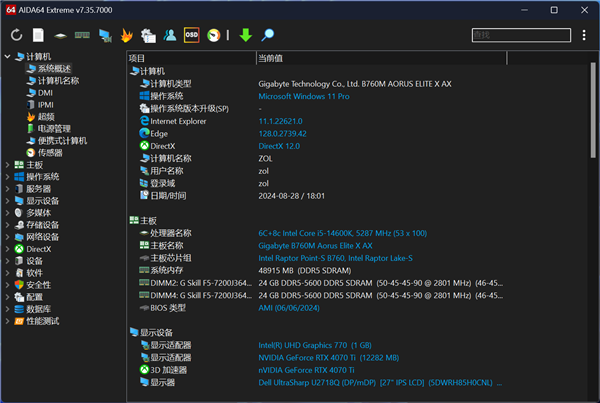The image size is (600, 403).
Task: Expand the 操作系统 tree node
Action: point(7,177)
